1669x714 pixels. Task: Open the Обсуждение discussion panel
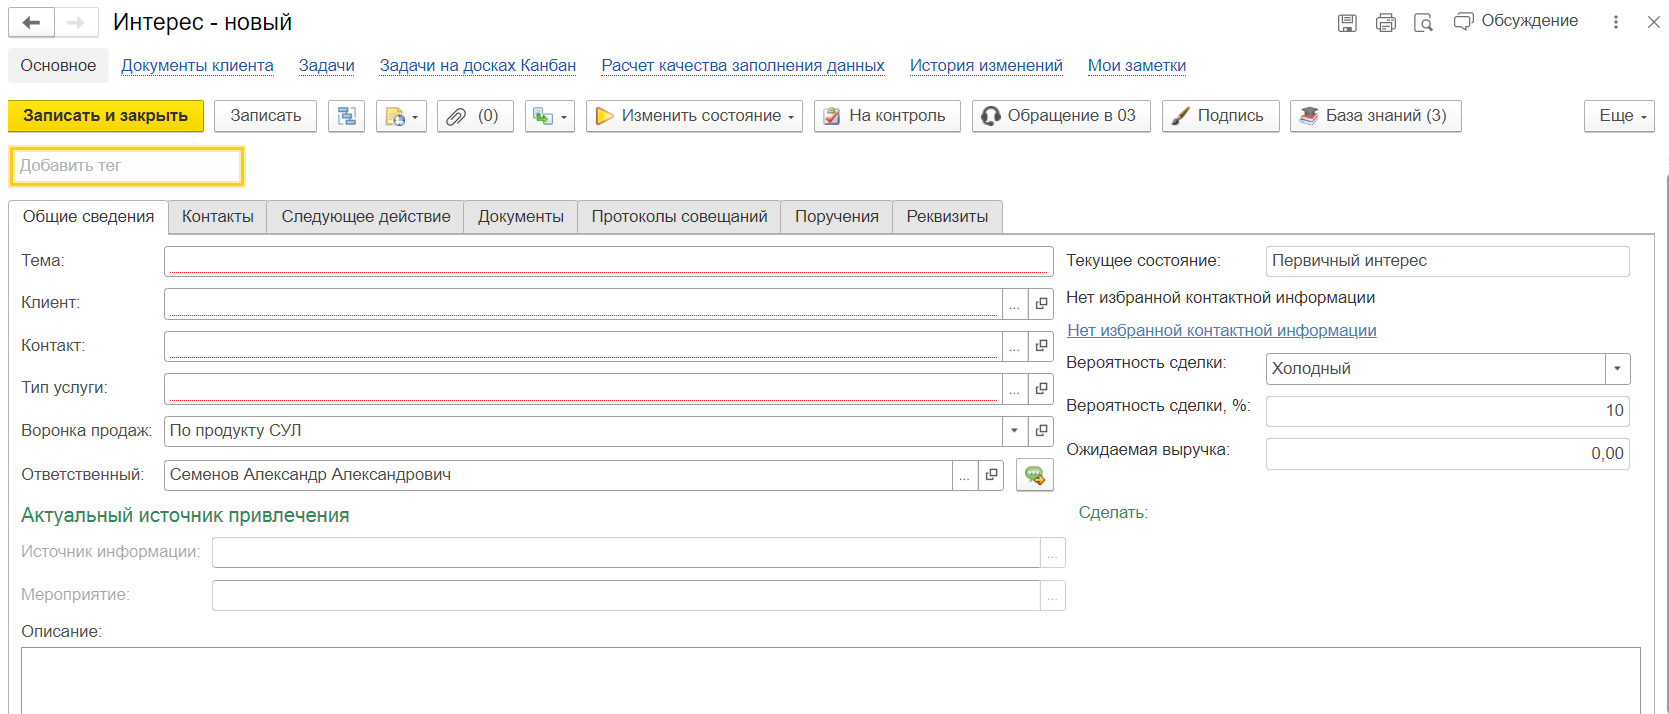click(x=1516, y=21)
